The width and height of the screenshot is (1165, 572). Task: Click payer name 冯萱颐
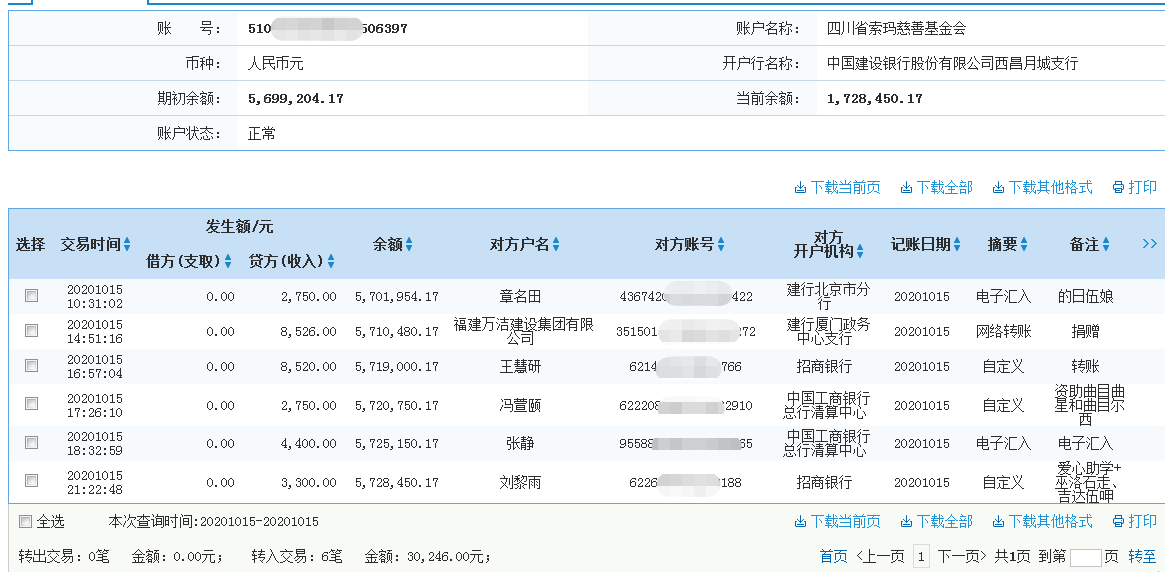(x=519, y=406)
